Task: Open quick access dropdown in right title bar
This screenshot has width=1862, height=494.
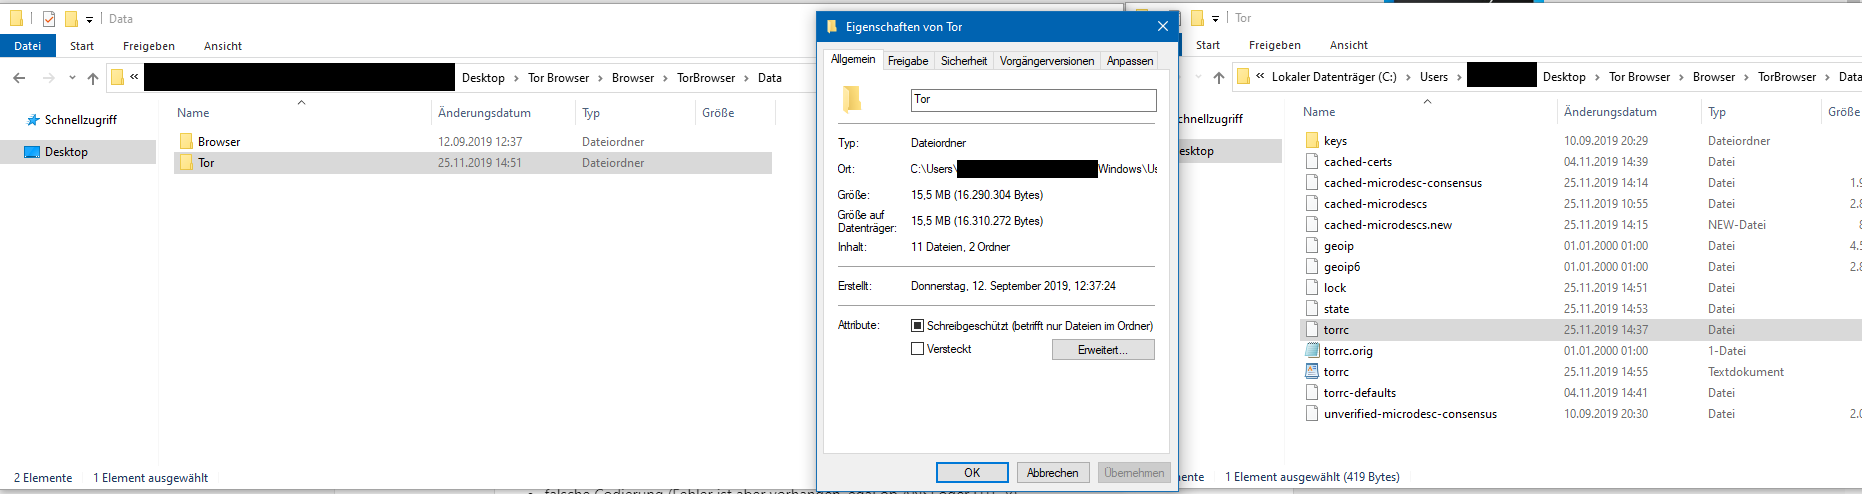Action: pos(1215,18)
